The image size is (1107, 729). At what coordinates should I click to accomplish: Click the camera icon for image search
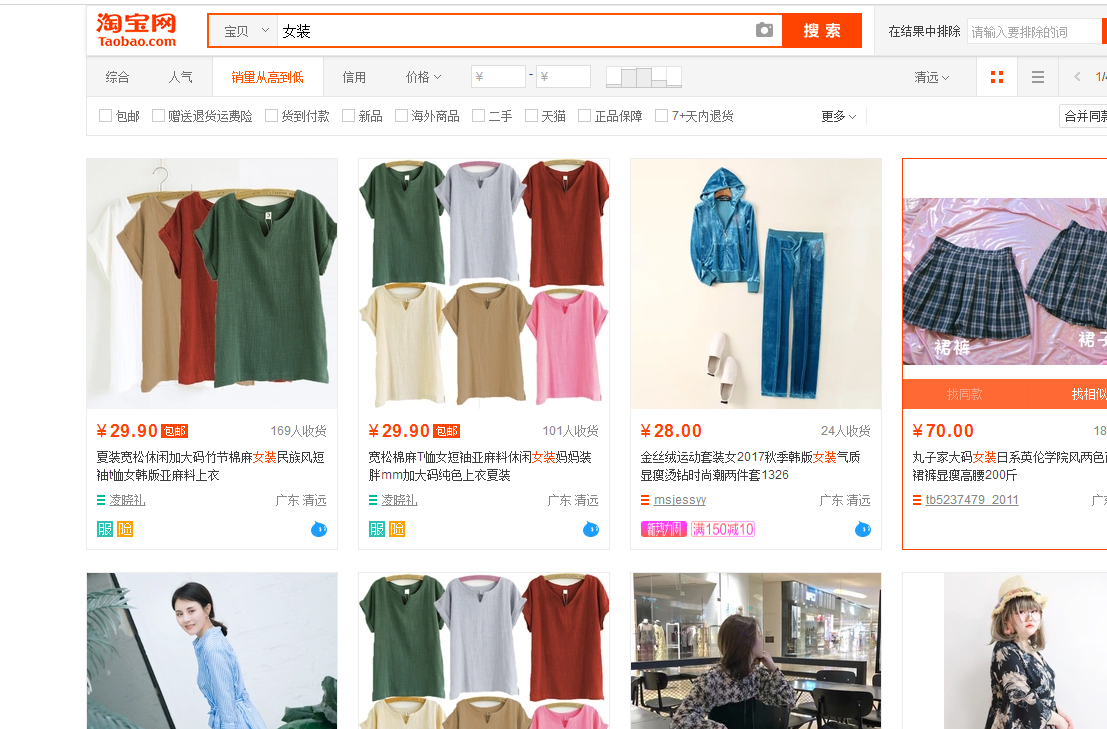pyautogui.click(x=765, y=30)
